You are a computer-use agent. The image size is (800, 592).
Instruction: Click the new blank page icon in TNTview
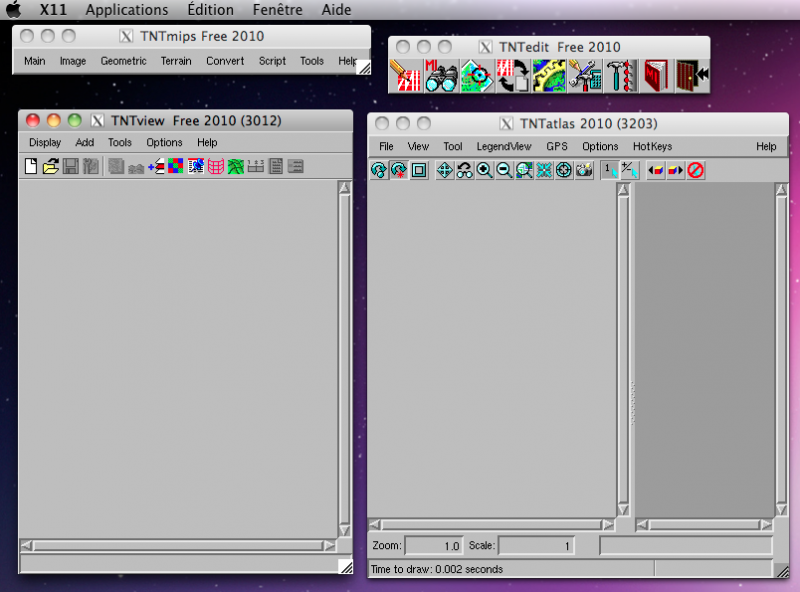(30, 167)
